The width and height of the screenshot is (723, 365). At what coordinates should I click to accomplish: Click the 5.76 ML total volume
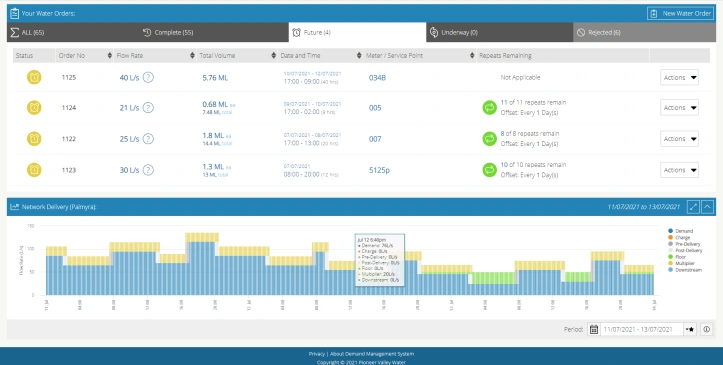215,78
